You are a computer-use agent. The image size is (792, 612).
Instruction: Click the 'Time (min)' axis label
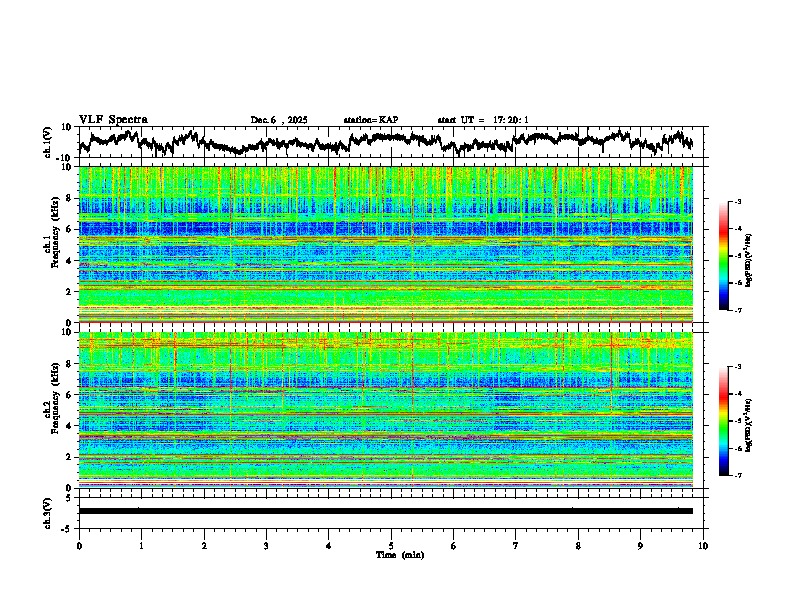point(400,555)
